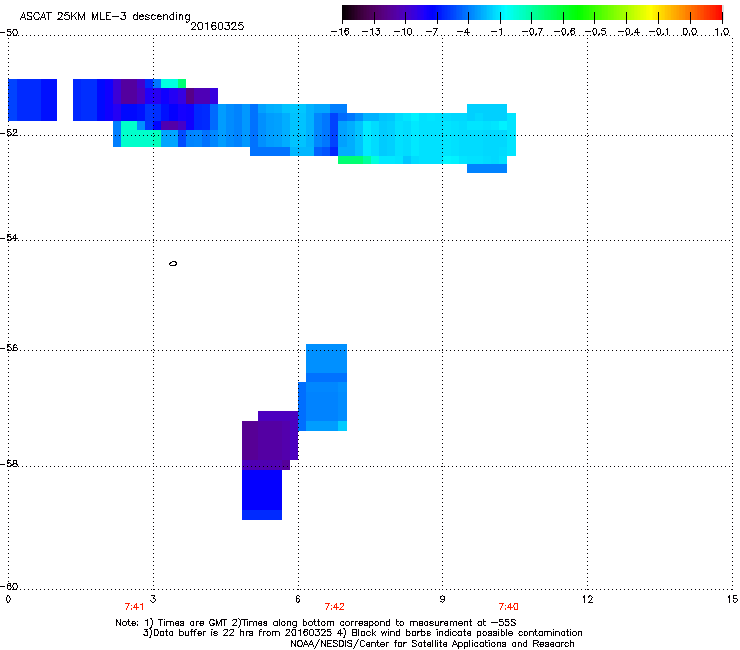Click the -16 colorbar label

(x=340, y=32)
